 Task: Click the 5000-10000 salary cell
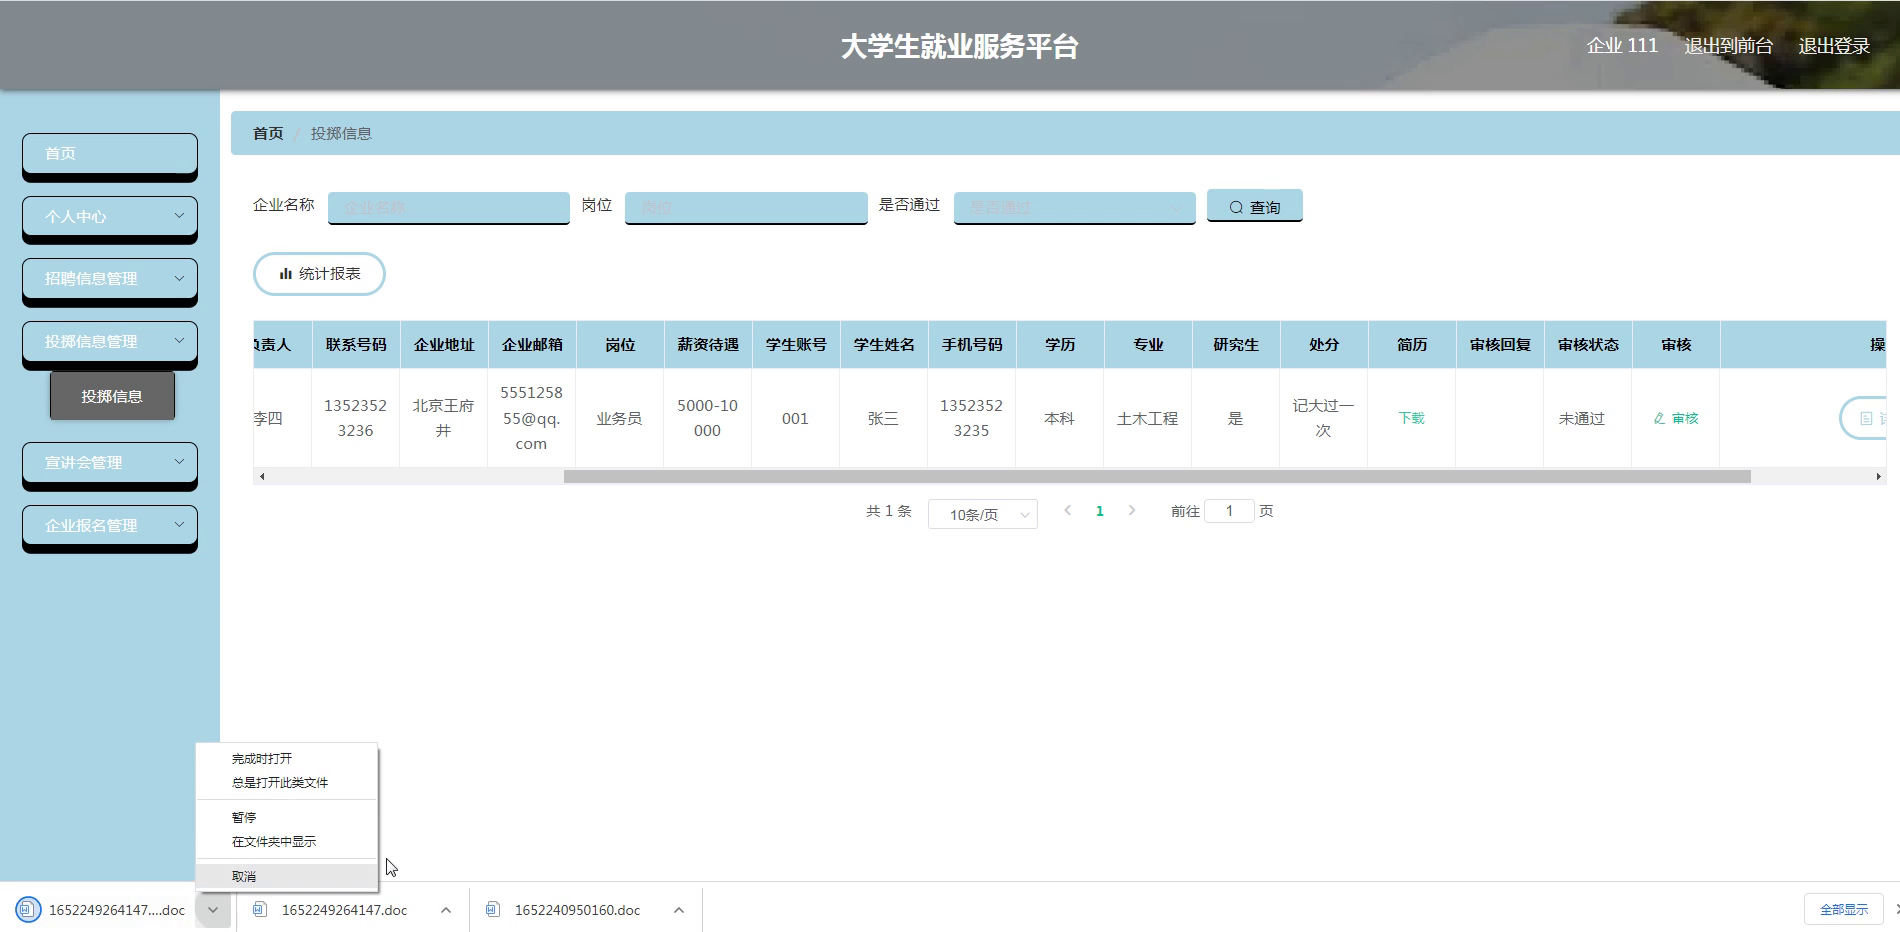click(x=707, y=418)
